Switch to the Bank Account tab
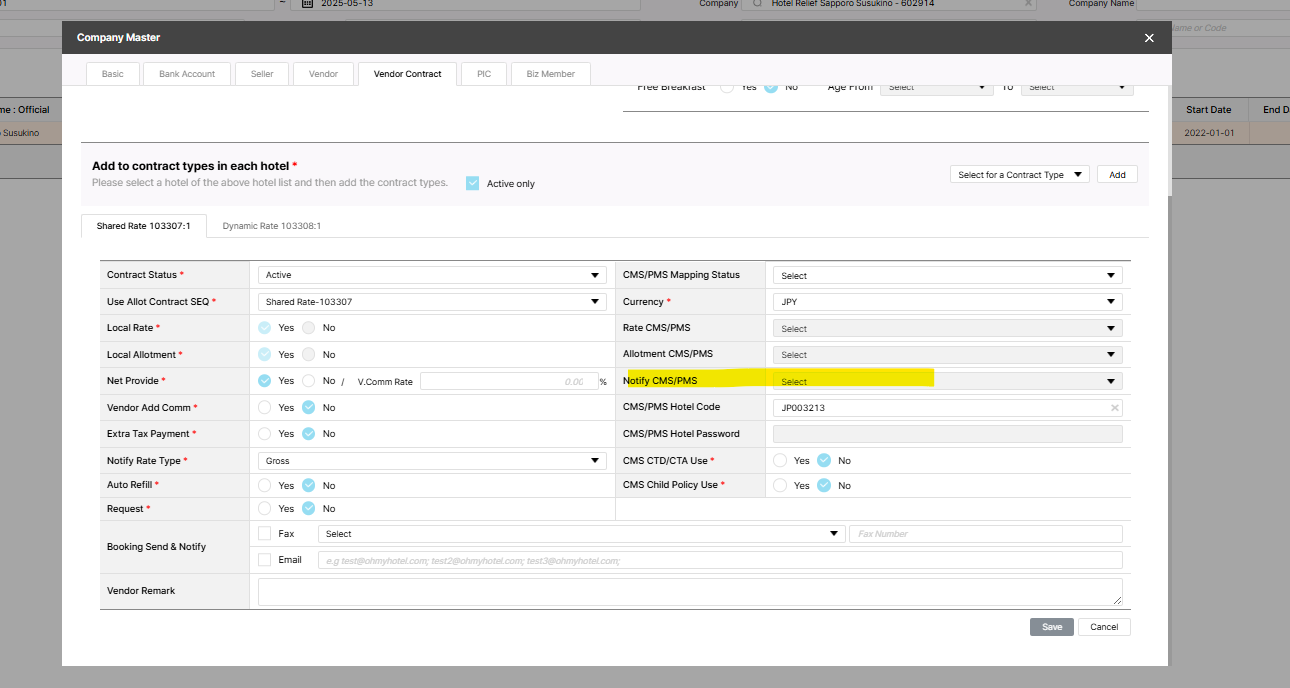Screen dimensions: 1290x688 point(187,74)
